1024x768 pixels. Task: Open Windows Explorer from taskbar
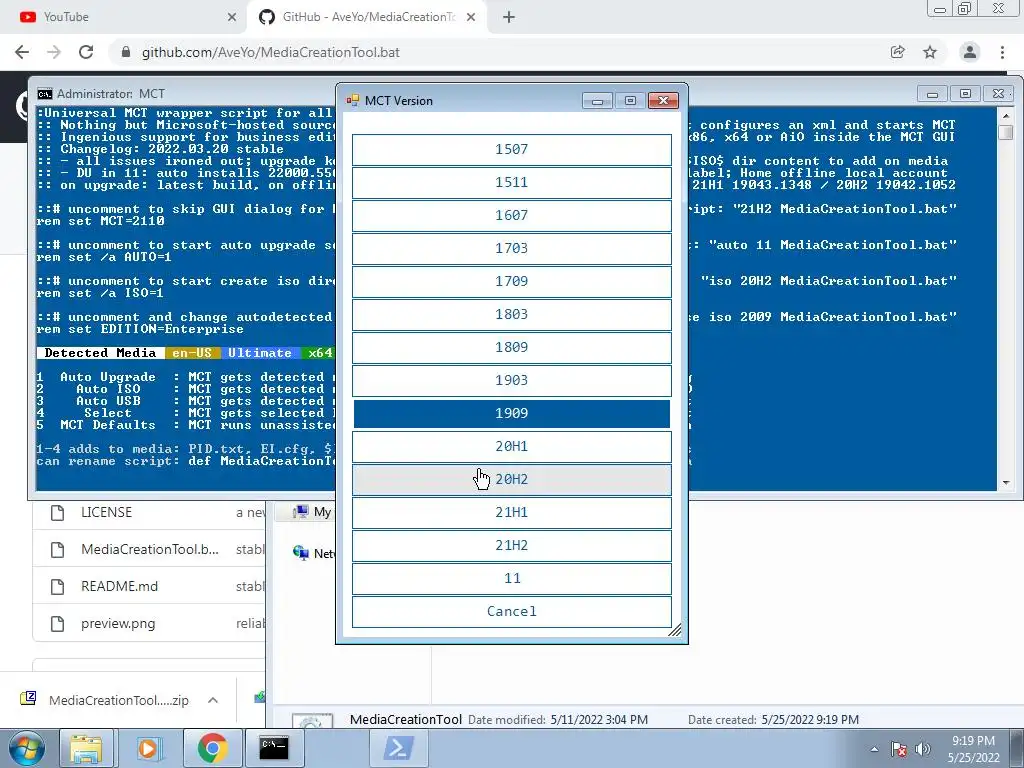point(86,748)
